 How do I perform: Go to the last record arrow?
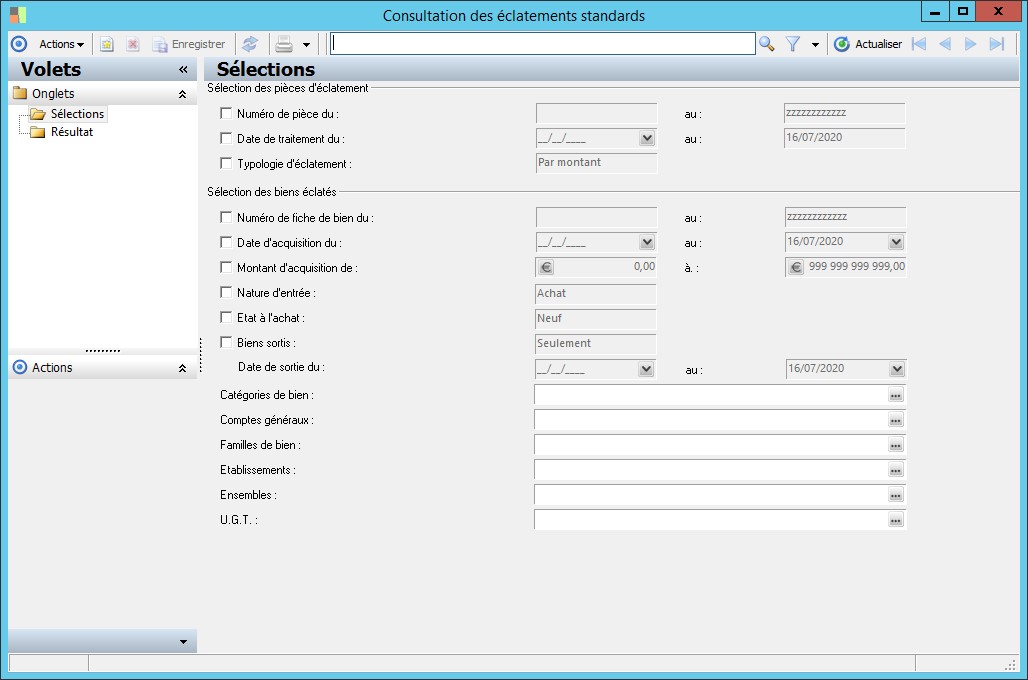click(x=996, y=44)
